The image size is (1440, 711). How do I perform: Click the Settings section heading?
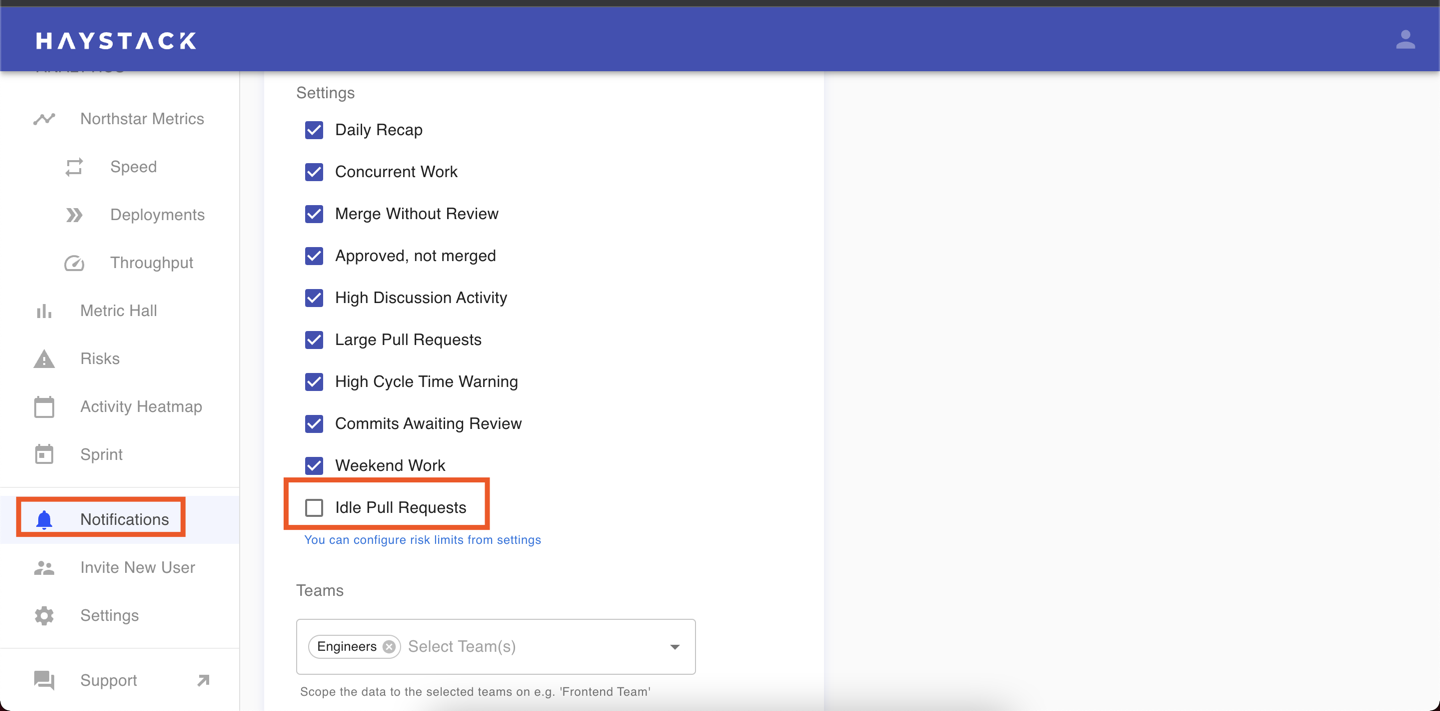(x=325, y=93)
